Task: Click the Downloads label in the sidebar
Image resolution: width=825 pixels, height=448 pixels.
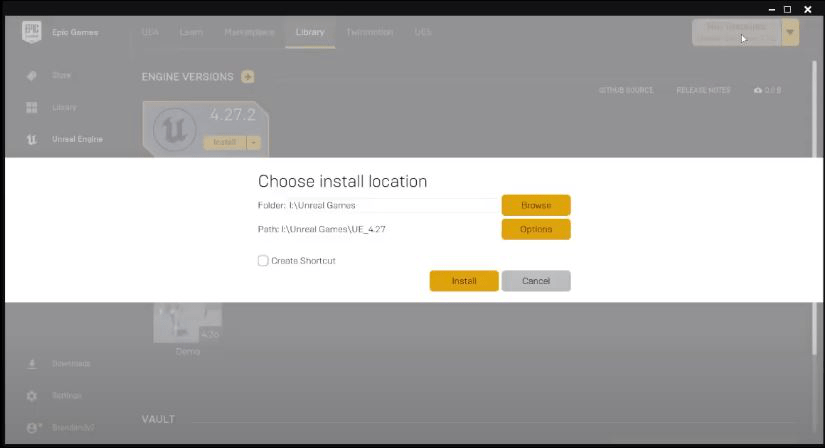Action: click(71, 364)
